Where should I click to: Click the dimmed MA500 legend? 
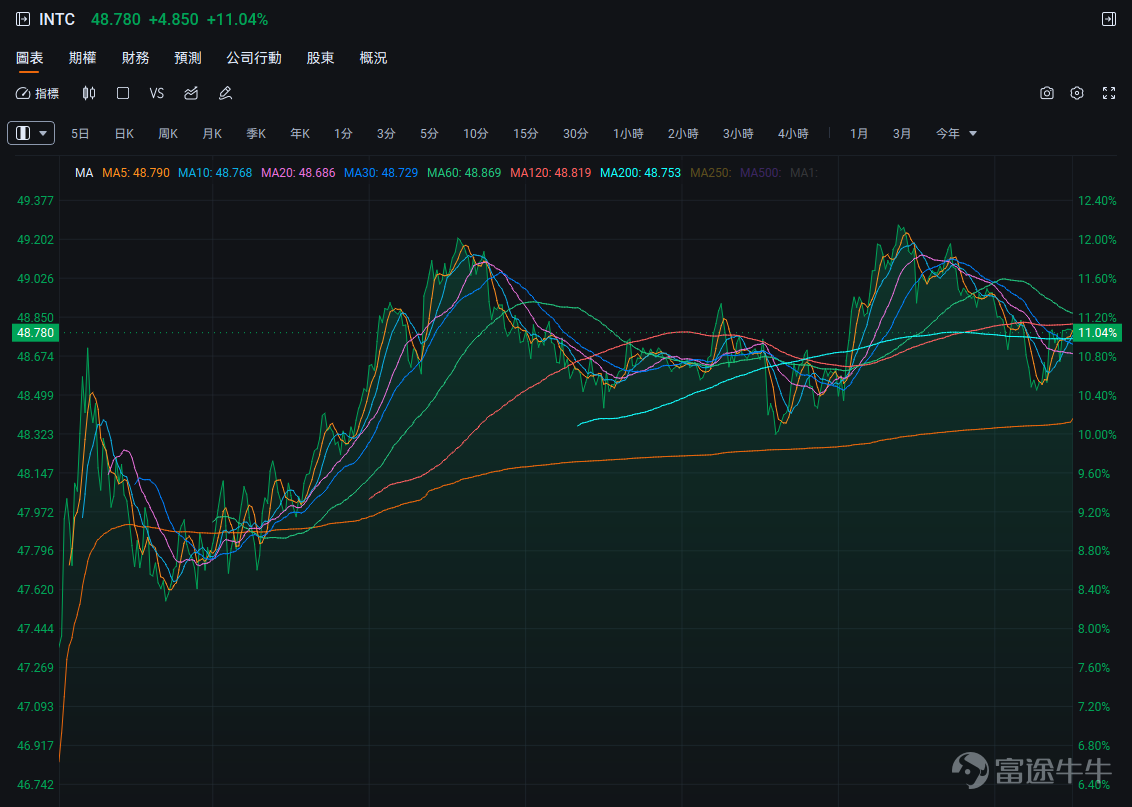[760, 173]
